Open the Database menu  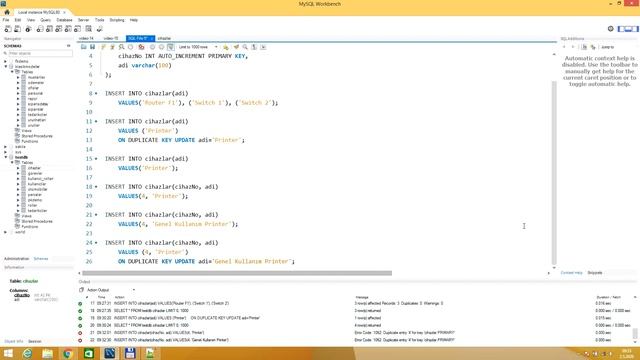click(64, 20)
